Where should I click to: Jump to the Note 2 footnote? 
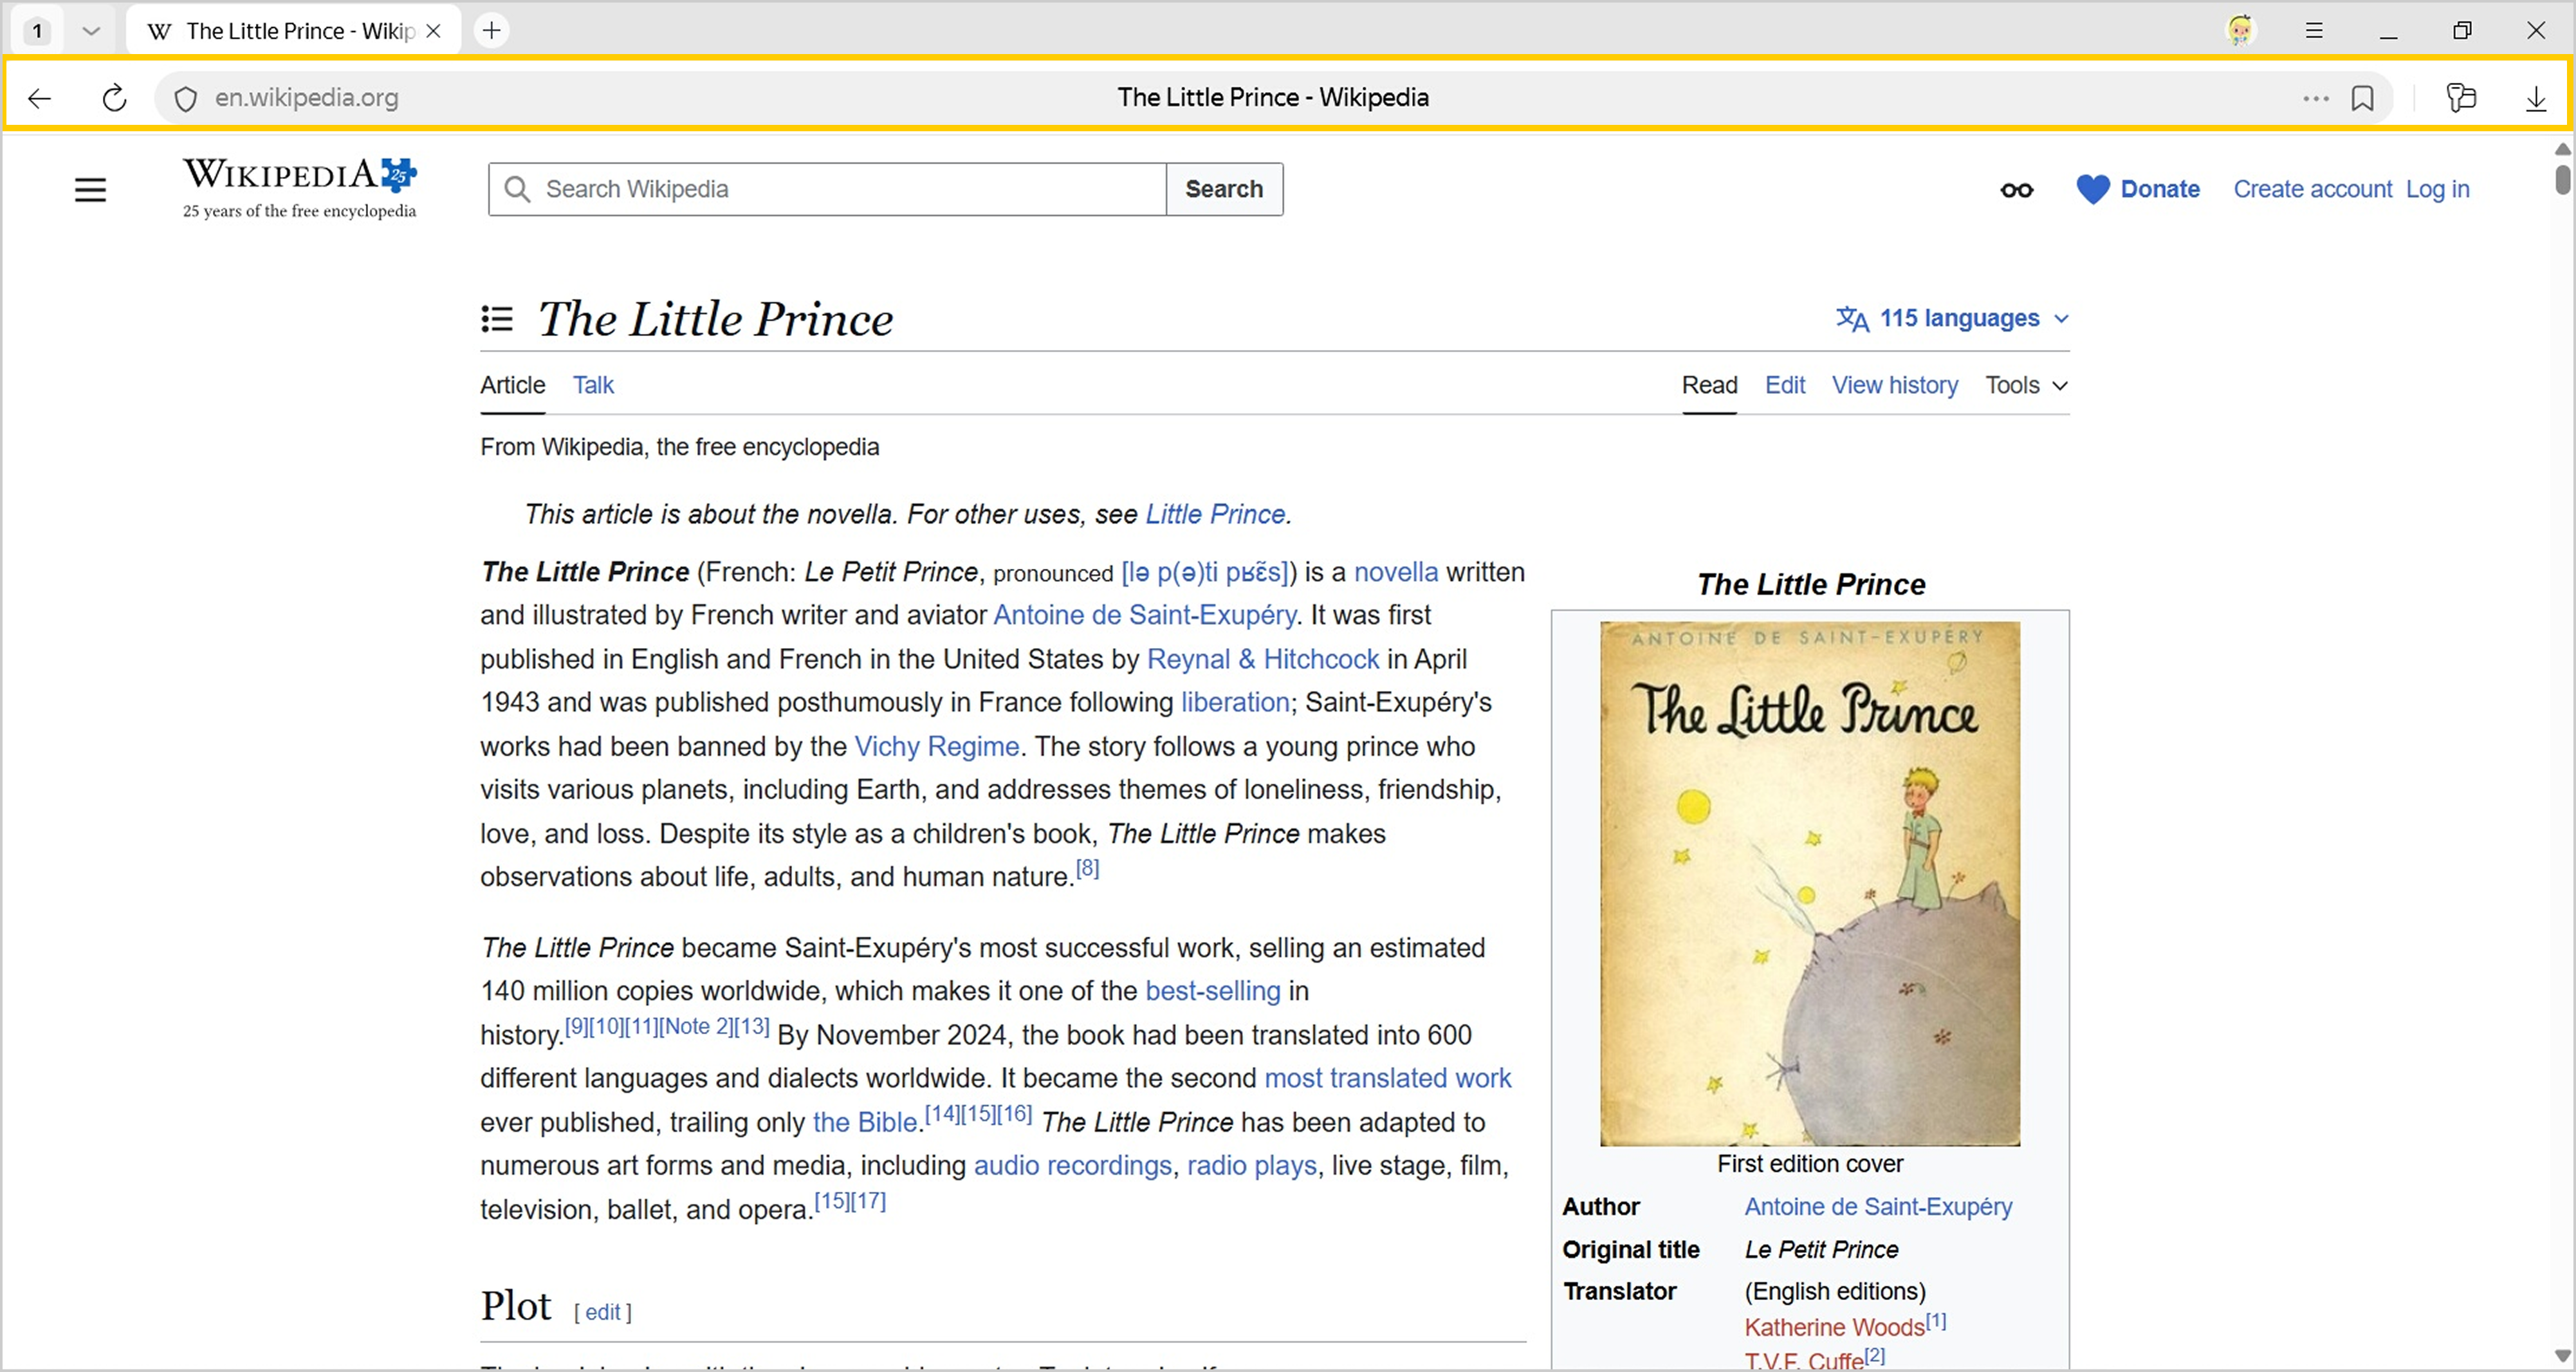[696, 1026]
